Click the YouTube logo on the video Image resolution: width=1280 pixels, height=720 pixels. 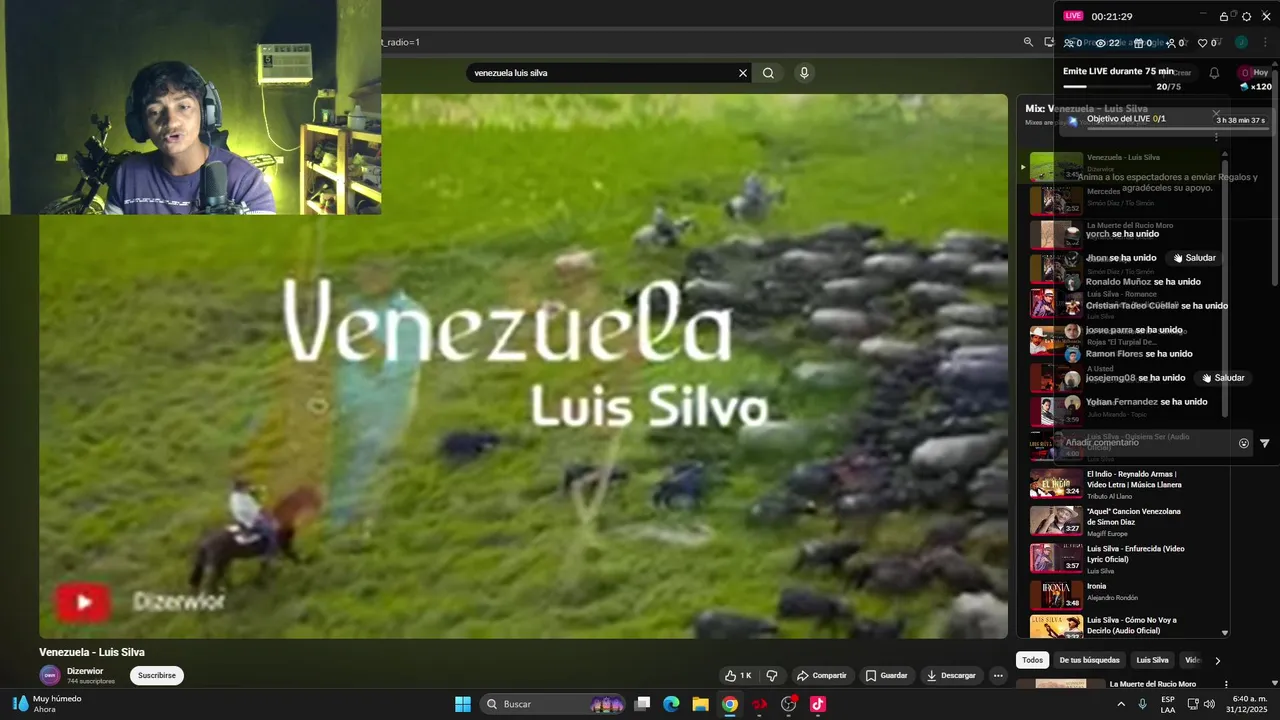click(x=83, y=601)
